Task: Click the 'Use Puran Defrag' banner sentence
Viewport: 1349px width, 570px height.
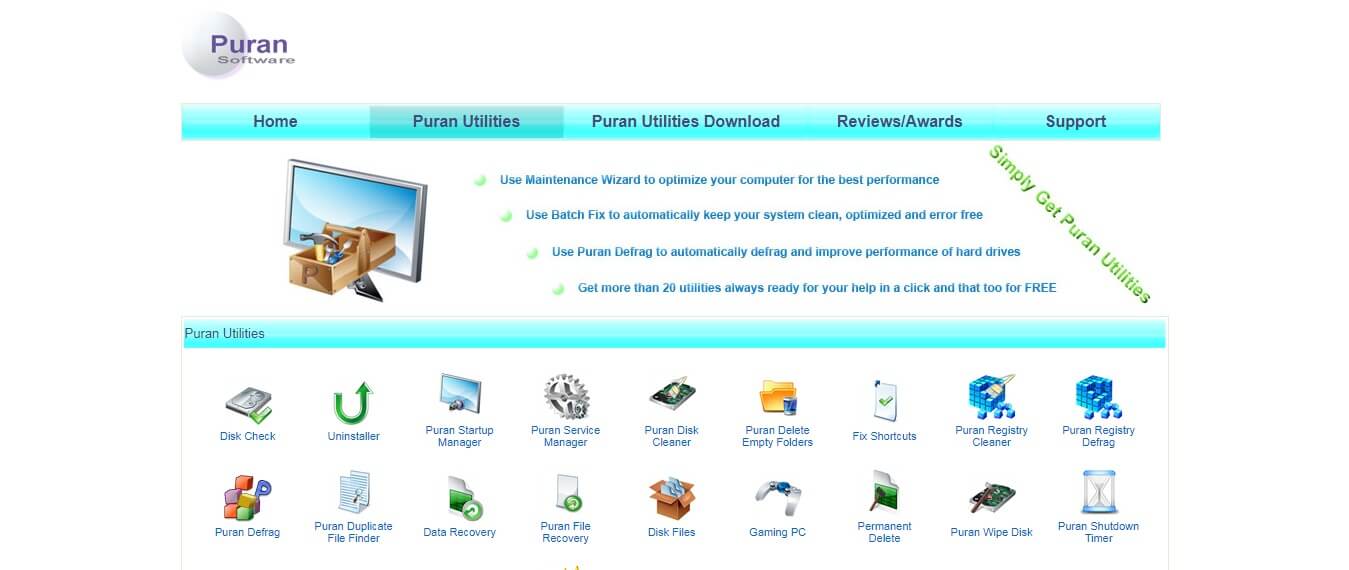Action: pyautogui.click(x=786, y=252)
